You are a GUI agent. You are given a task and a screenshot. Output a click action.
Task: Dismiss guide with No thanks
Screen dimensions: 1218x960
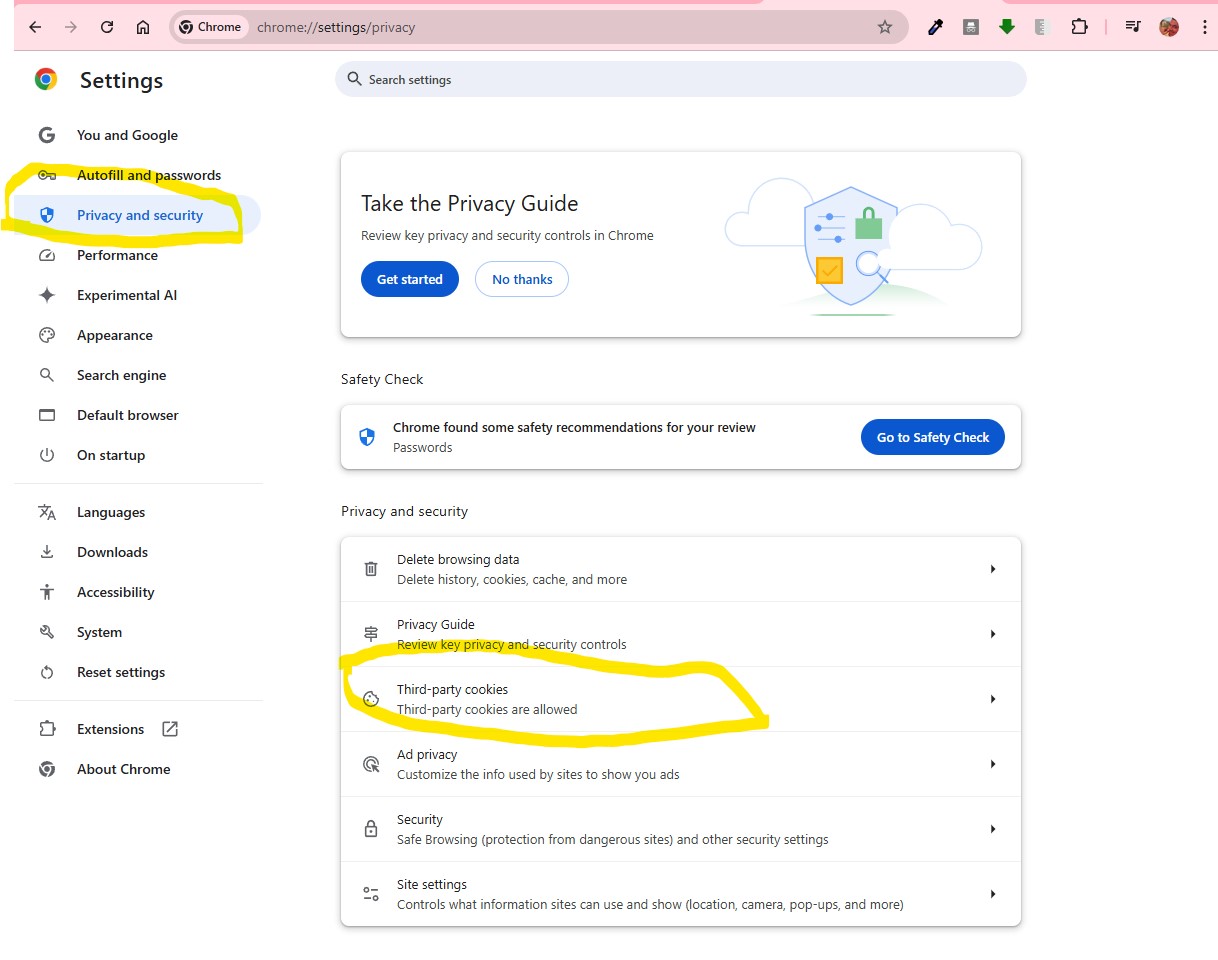[522, 279]
